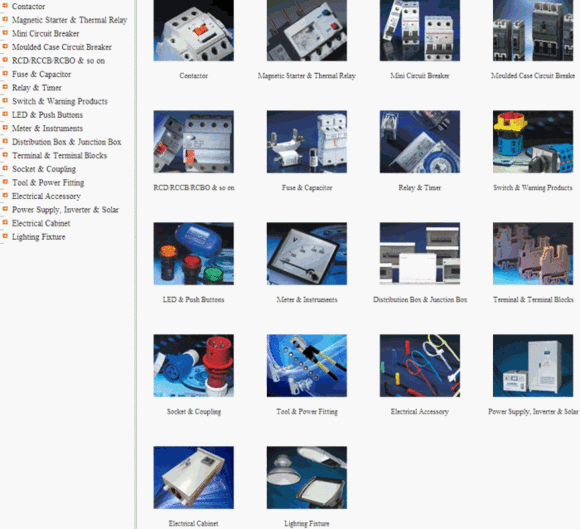Expand Switch & Warning Products plus icon

(5, 100)
